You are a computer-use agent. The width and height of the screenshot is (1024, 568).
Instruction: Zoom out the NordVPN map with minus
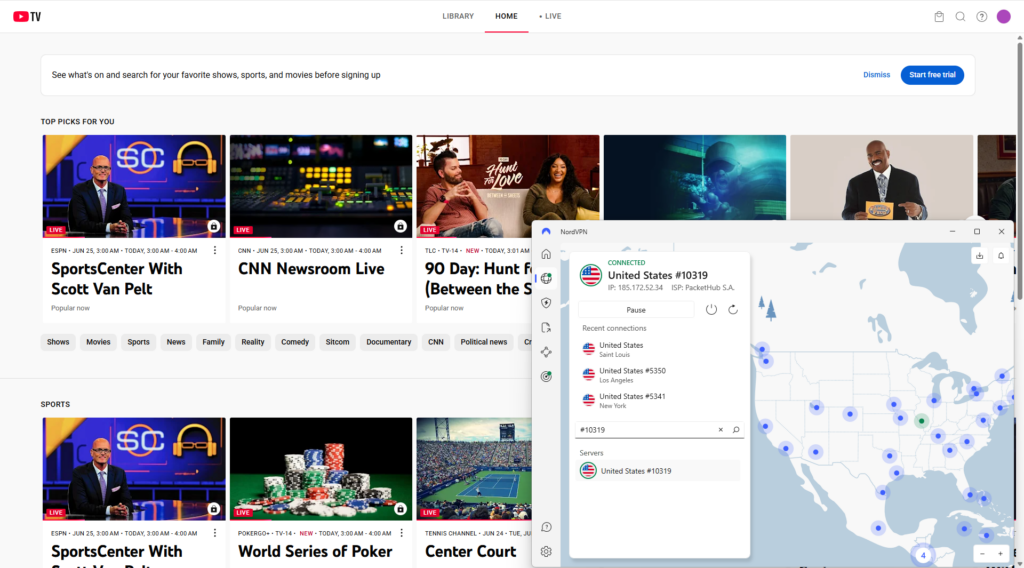pos(982,554)
